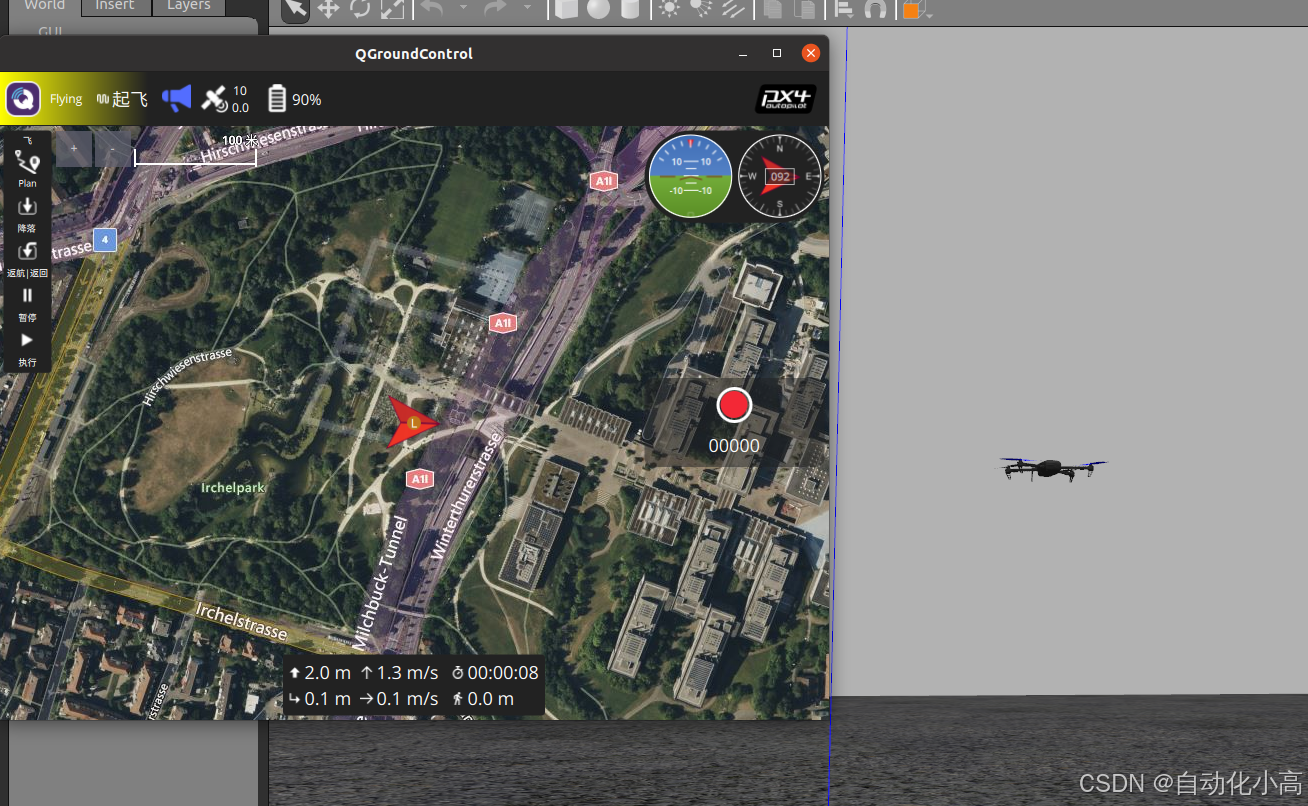Minimize the QGroundControl window
The width and height of the screenshot is (1308, 806).
point(743,53)
